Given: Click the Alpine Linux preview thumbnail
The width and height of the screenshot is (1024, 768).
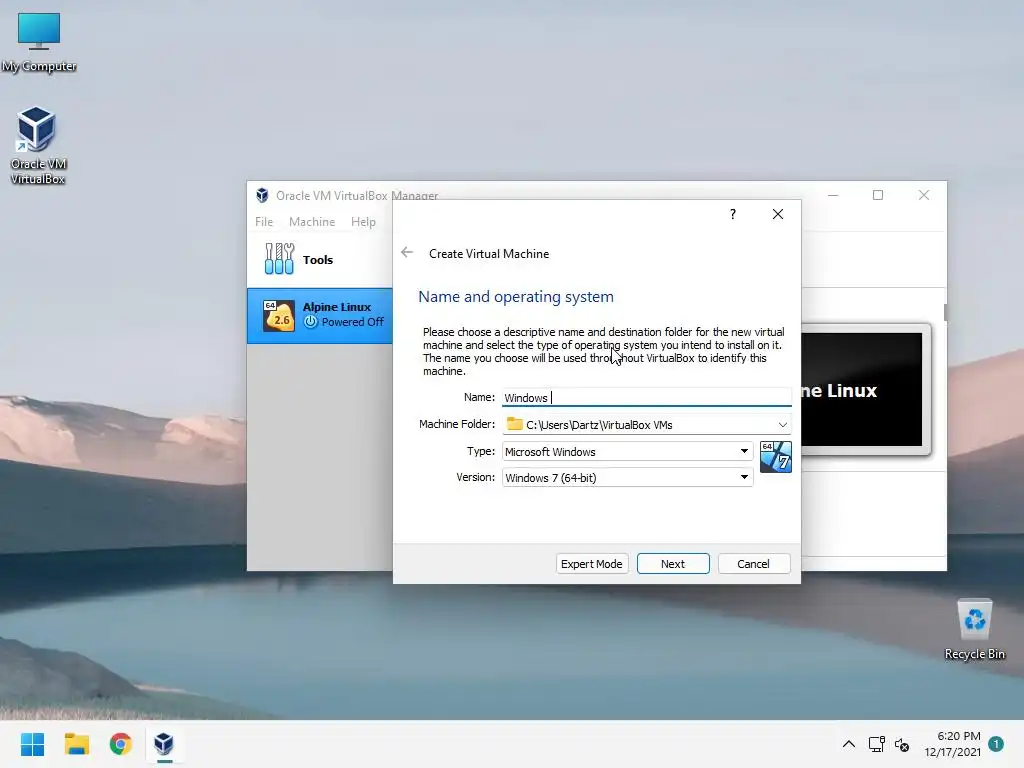Looking at the screenshot, I should pos(862,389).
